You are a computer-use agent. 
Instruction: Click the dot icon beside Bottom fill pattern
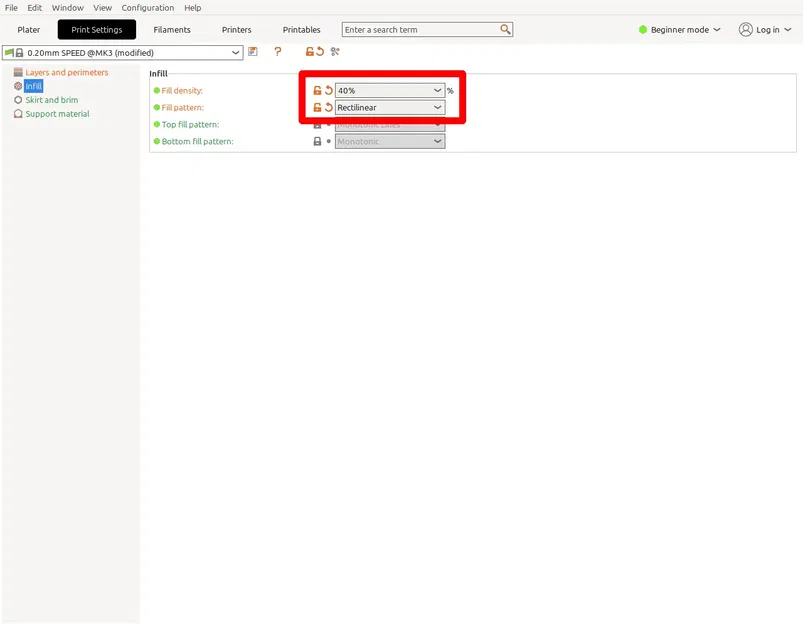[329, 141]
